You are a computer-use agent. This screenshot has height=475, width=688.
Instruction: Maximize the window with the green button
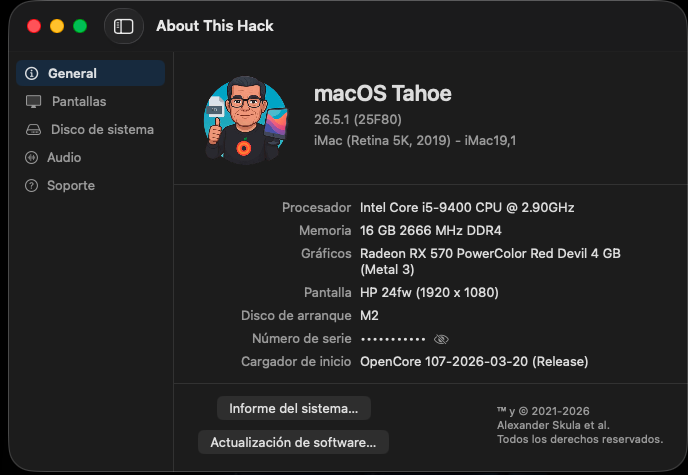pyautogui.click(x=80, y=26)
